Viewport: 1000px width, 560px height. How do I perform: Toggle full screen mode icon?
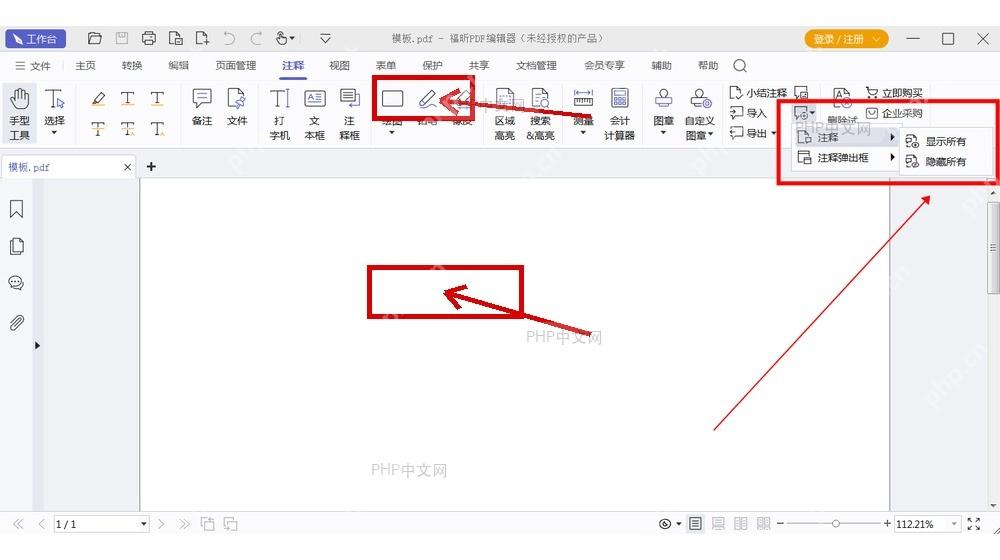coord(974,524)
